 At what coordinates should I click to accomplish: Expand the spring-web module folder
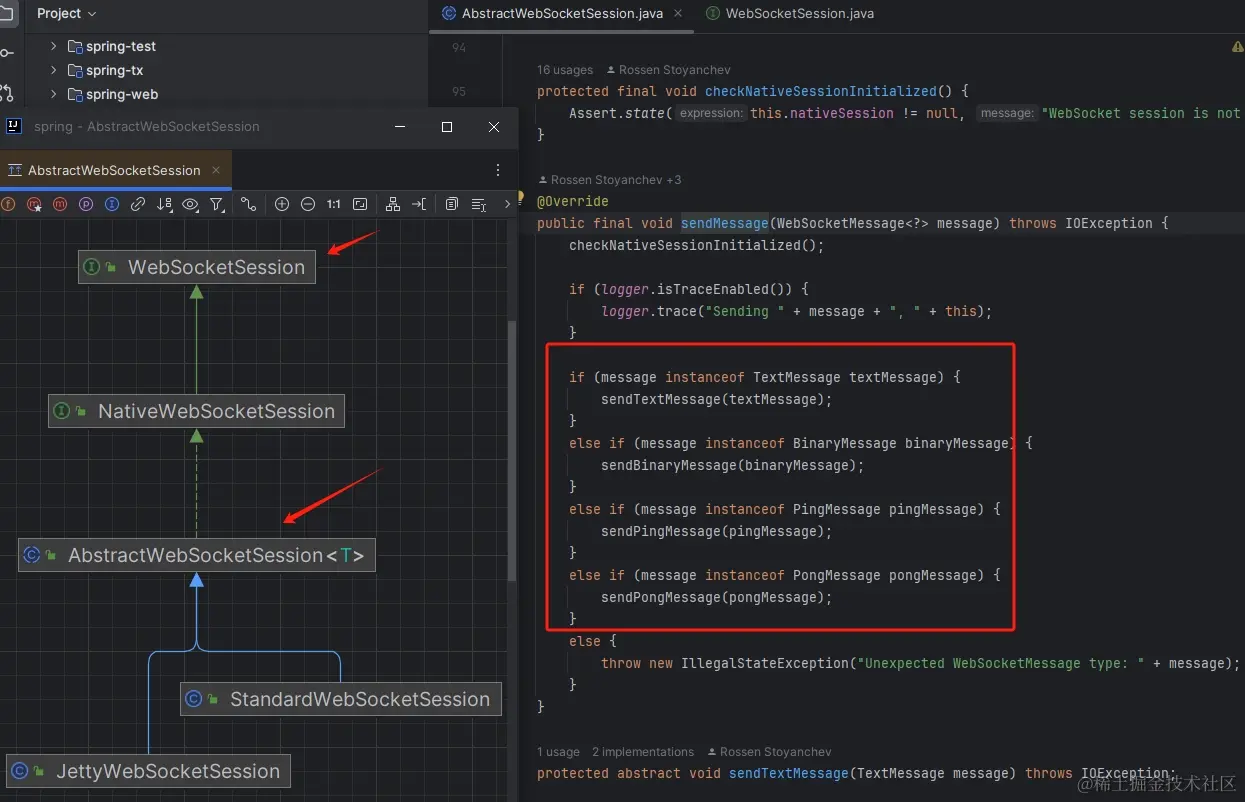[x=54, y=94]
